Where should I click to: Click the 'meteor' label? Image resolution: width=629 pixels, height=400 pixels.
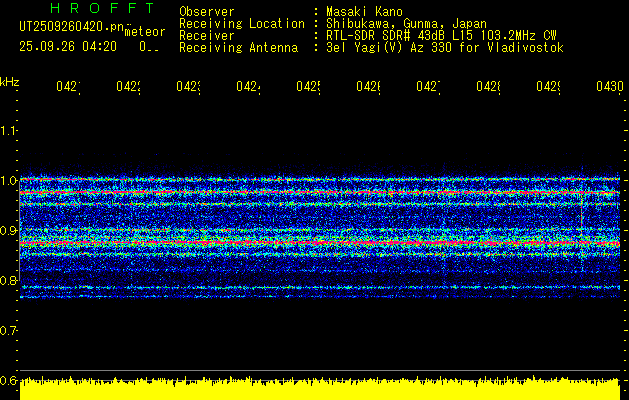pos(145,32)
